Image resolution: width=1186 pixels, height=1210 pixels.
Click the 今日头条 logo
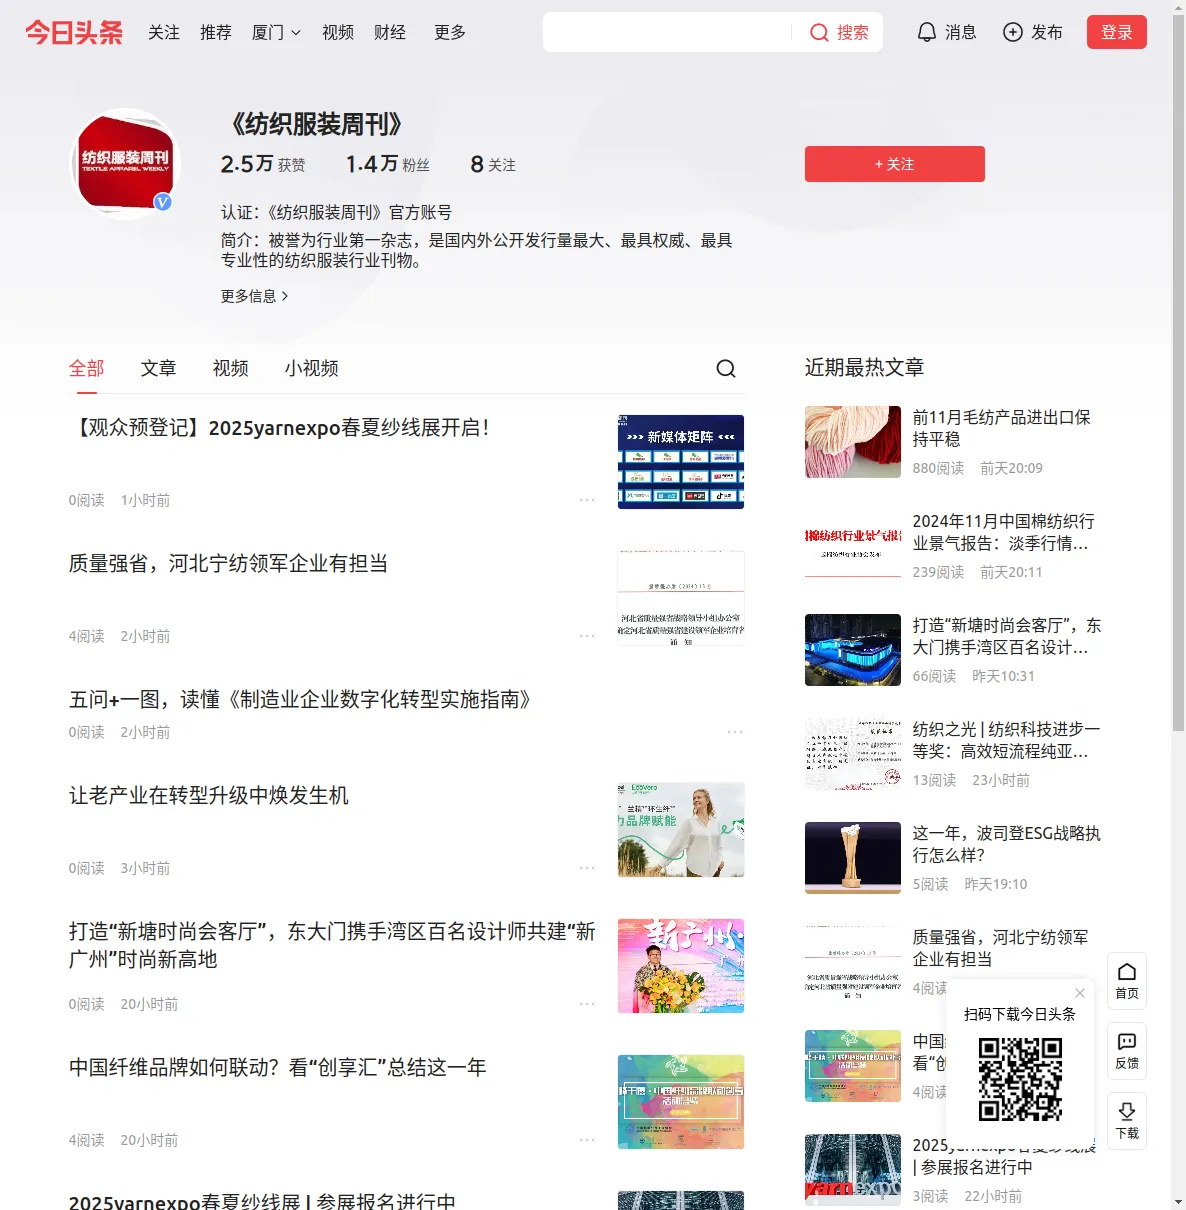tap(74, 32)
